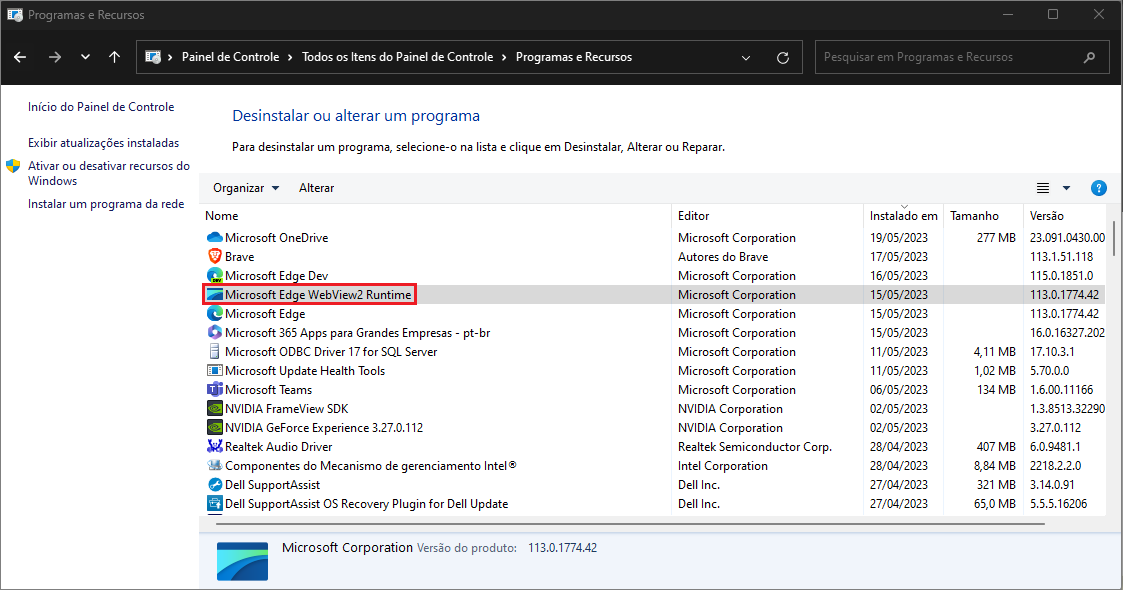Expand chevron before Programas e Recursos
Screen dimensions: 1123x590
coord(504,57)
